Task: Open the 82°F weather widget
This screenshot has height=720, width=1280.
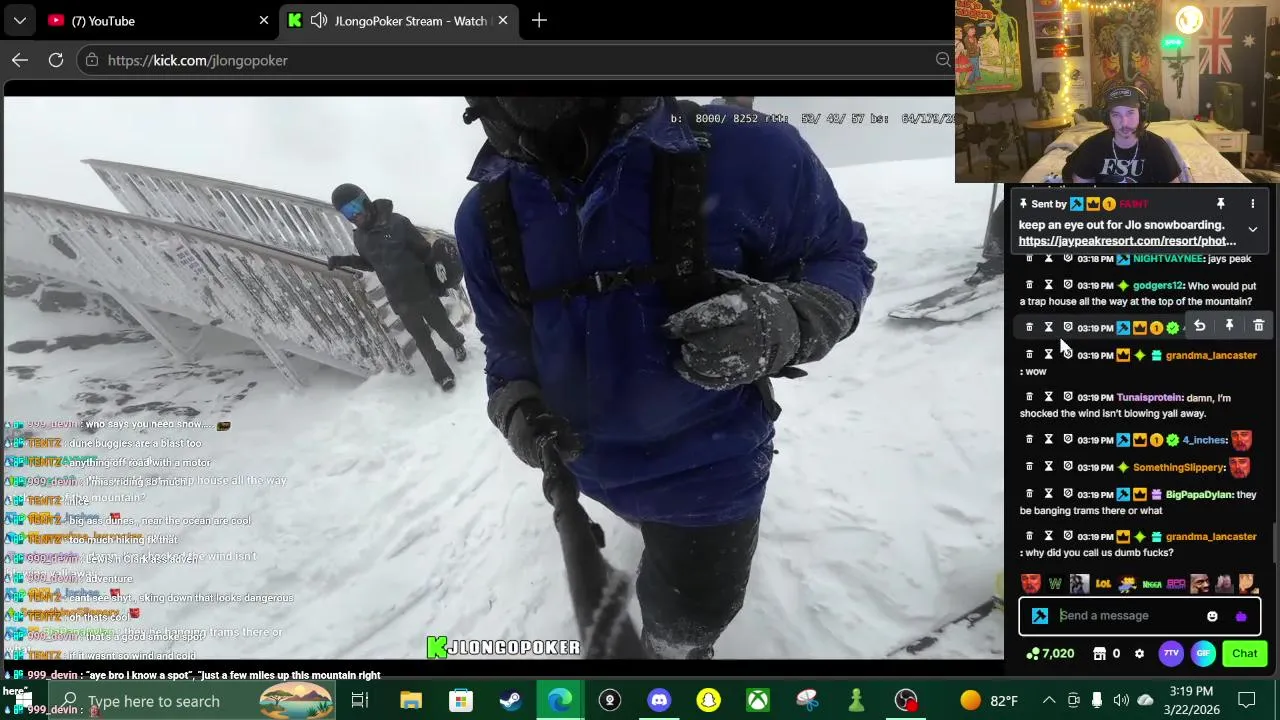Action: click(x=988, y=701)
